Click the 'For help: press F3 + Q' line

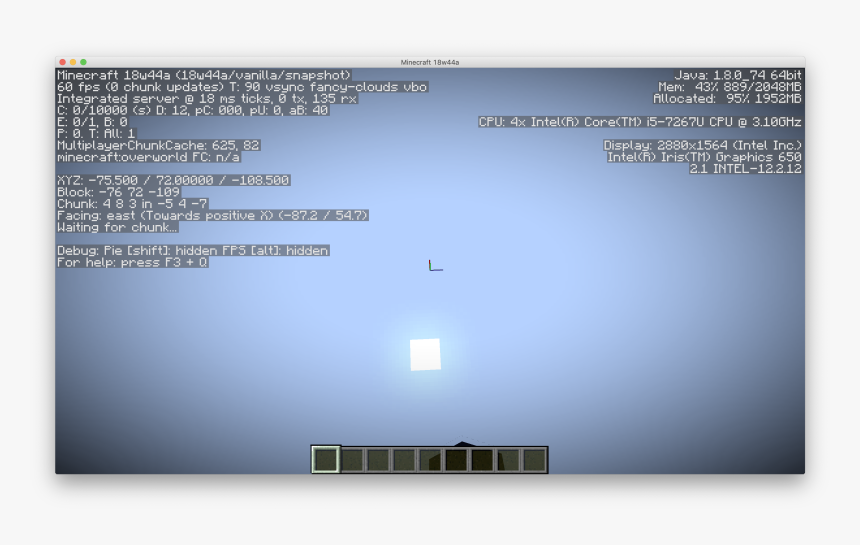(x=132, y=262)
